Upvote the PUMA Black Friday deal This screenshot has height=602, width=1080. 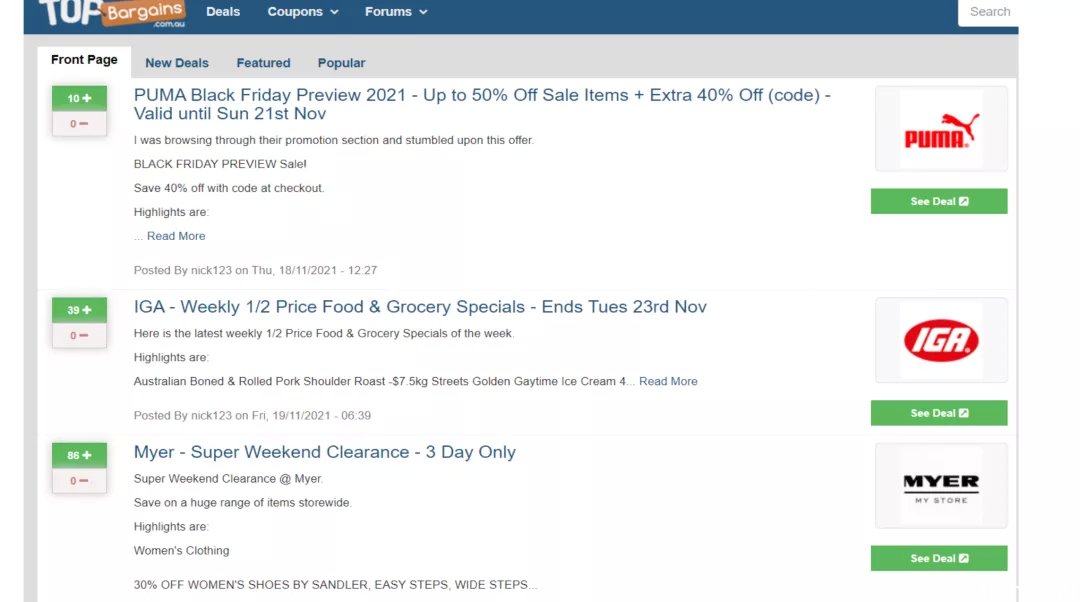coord(79,98)
